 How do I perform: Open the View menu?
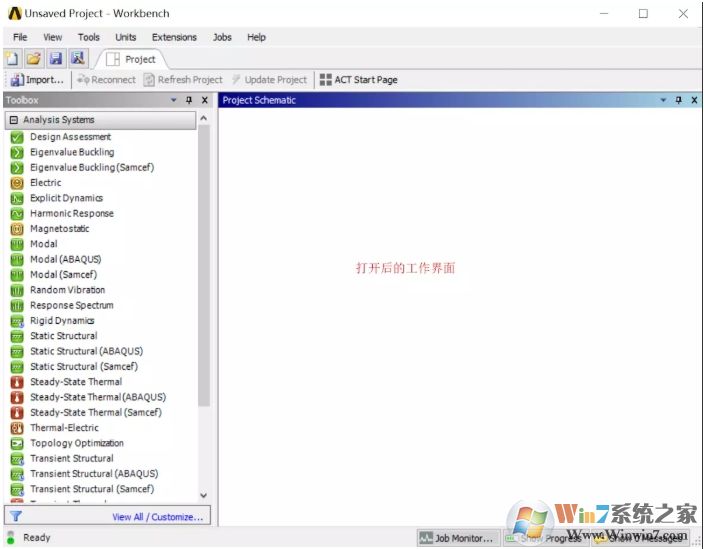tap(53, 37)
